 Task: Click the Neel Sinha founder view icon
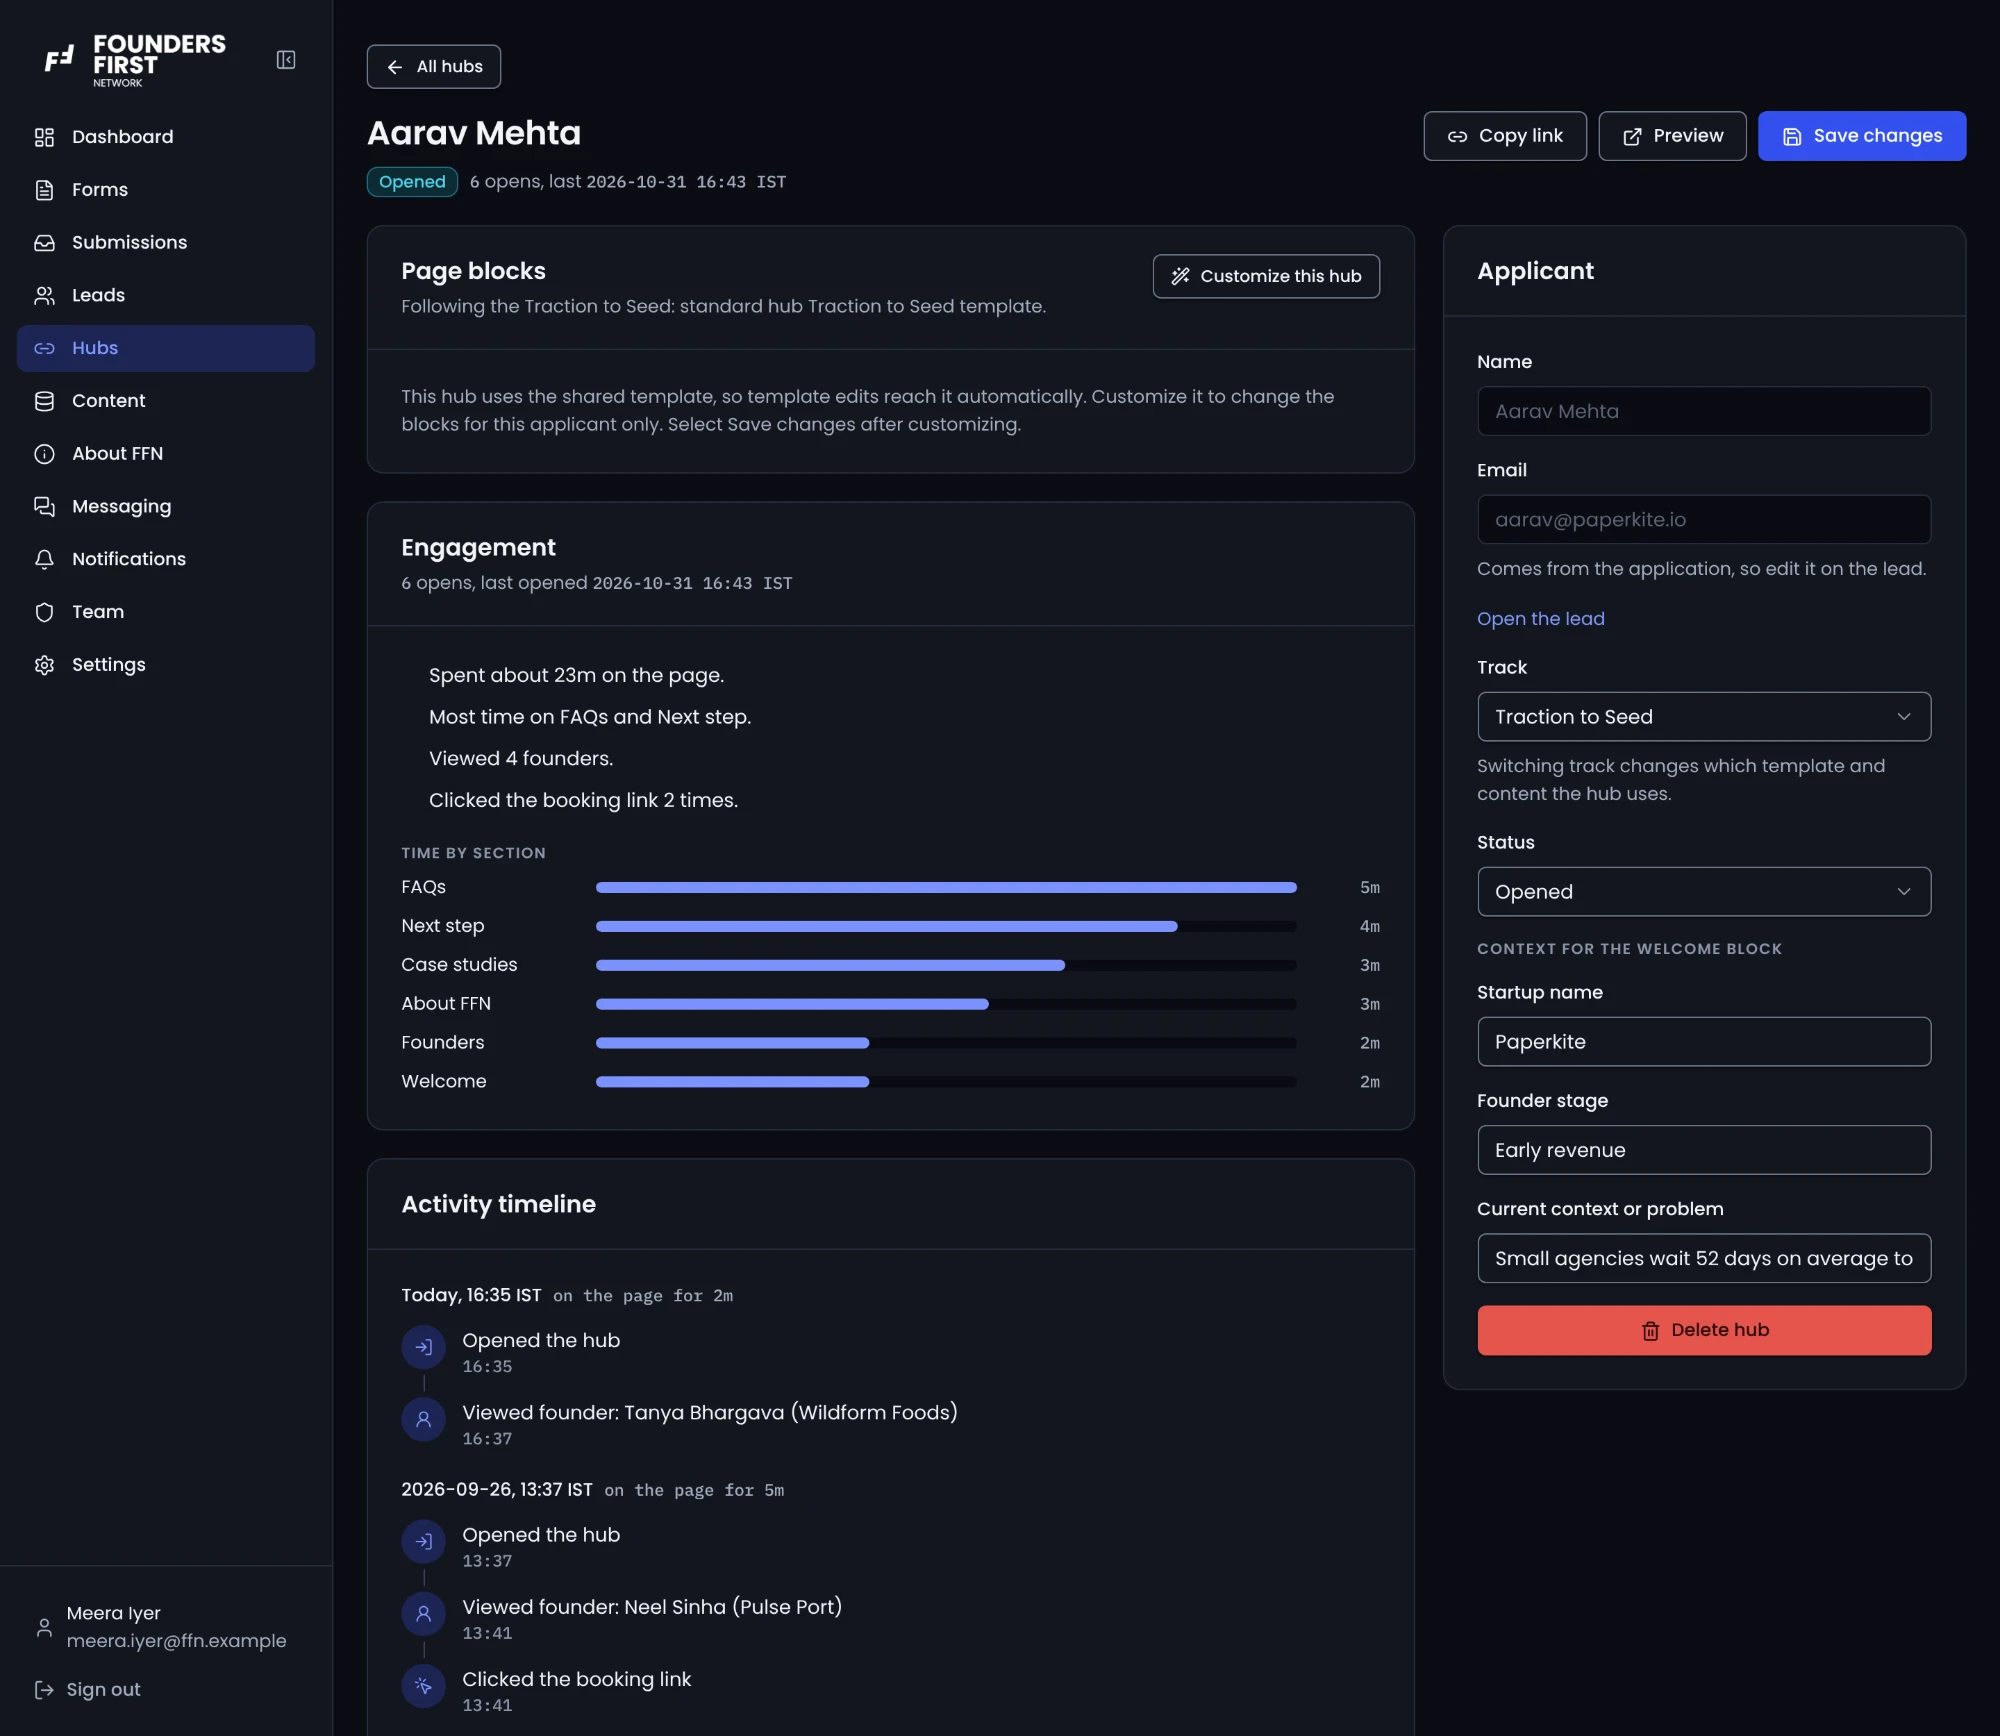pos(423,1613)
